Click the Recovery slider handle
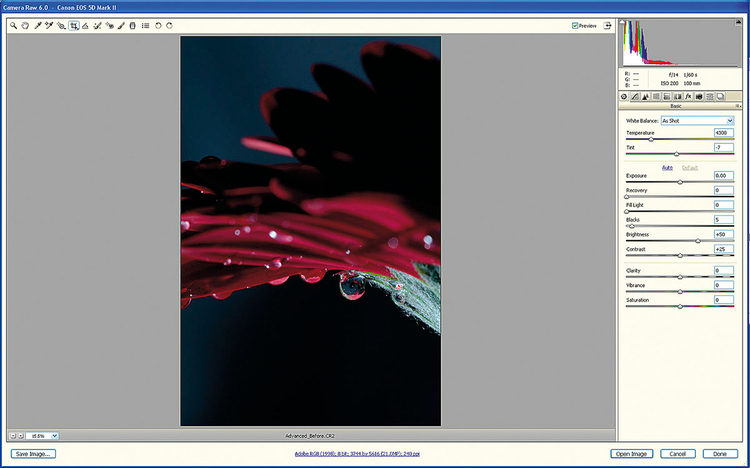This screenshot has height=468, width=750. (x=627, y=197)
